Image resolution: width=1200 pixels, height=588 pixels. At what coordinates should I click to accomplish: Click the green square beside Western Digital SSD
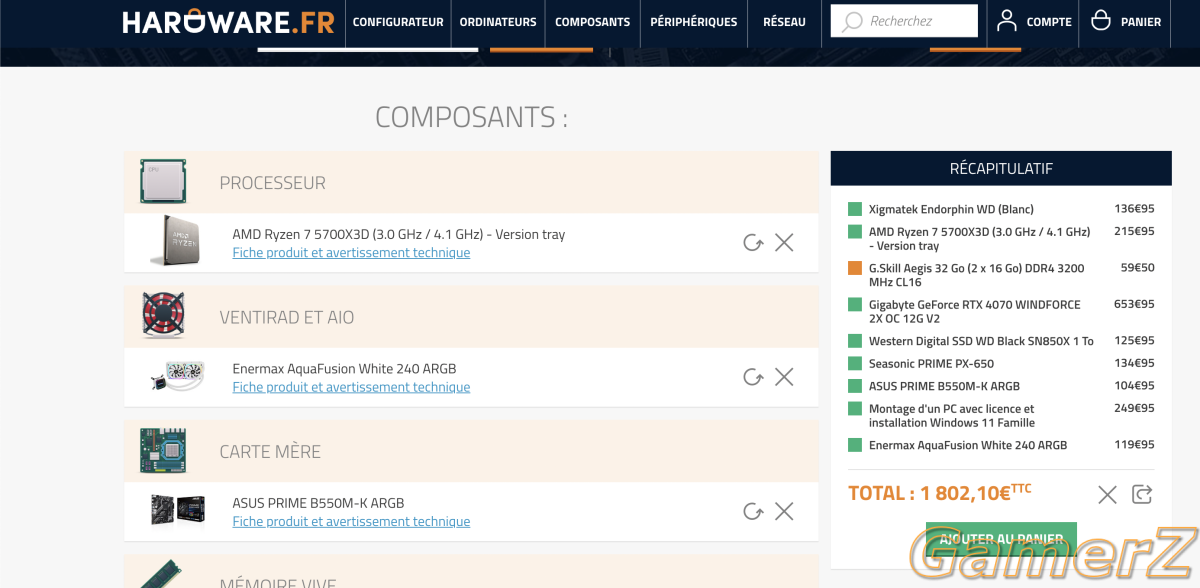tap(855, 341)
